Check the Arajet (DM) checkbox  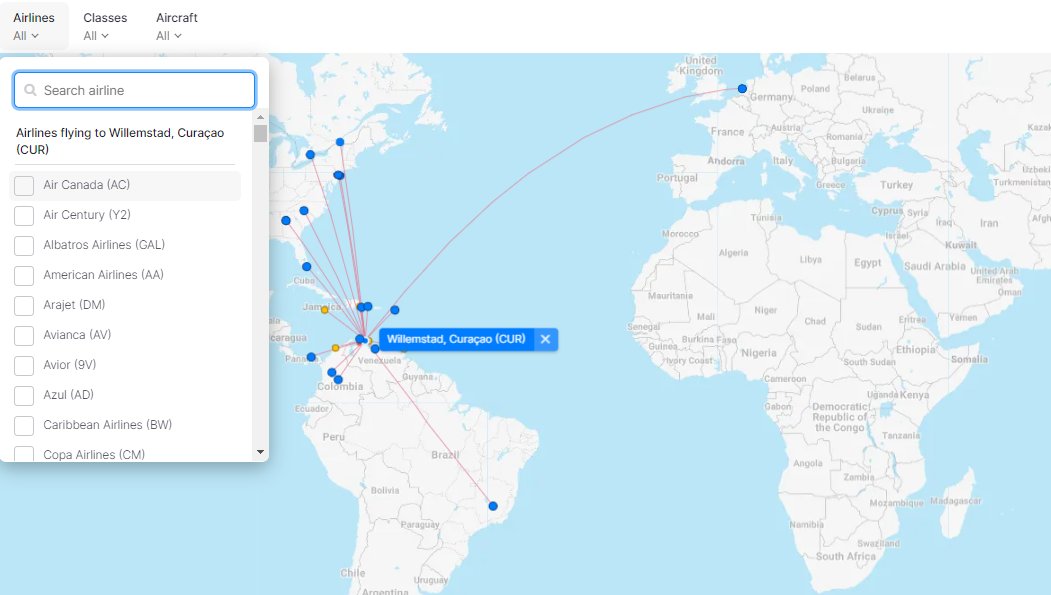click(x=24, y=306)
